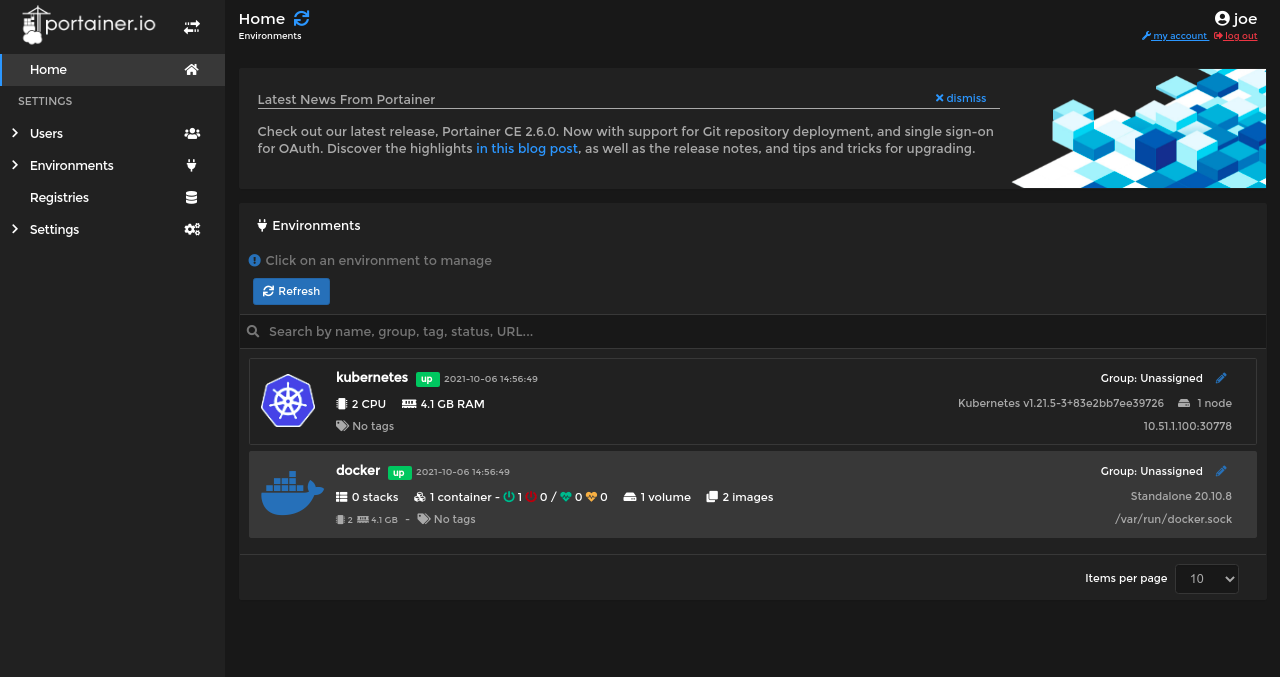Click the blue info icon by hint text

(255, 261)
